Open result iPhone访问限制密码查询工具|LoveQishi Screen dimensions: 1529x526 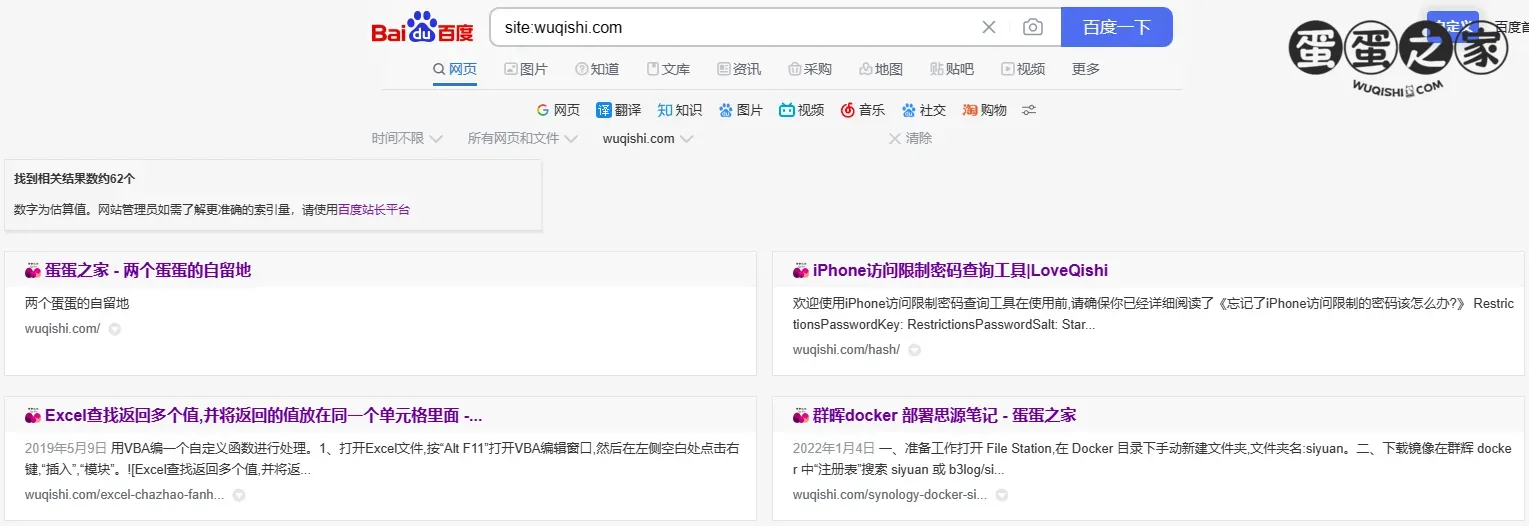pos(960,270)
